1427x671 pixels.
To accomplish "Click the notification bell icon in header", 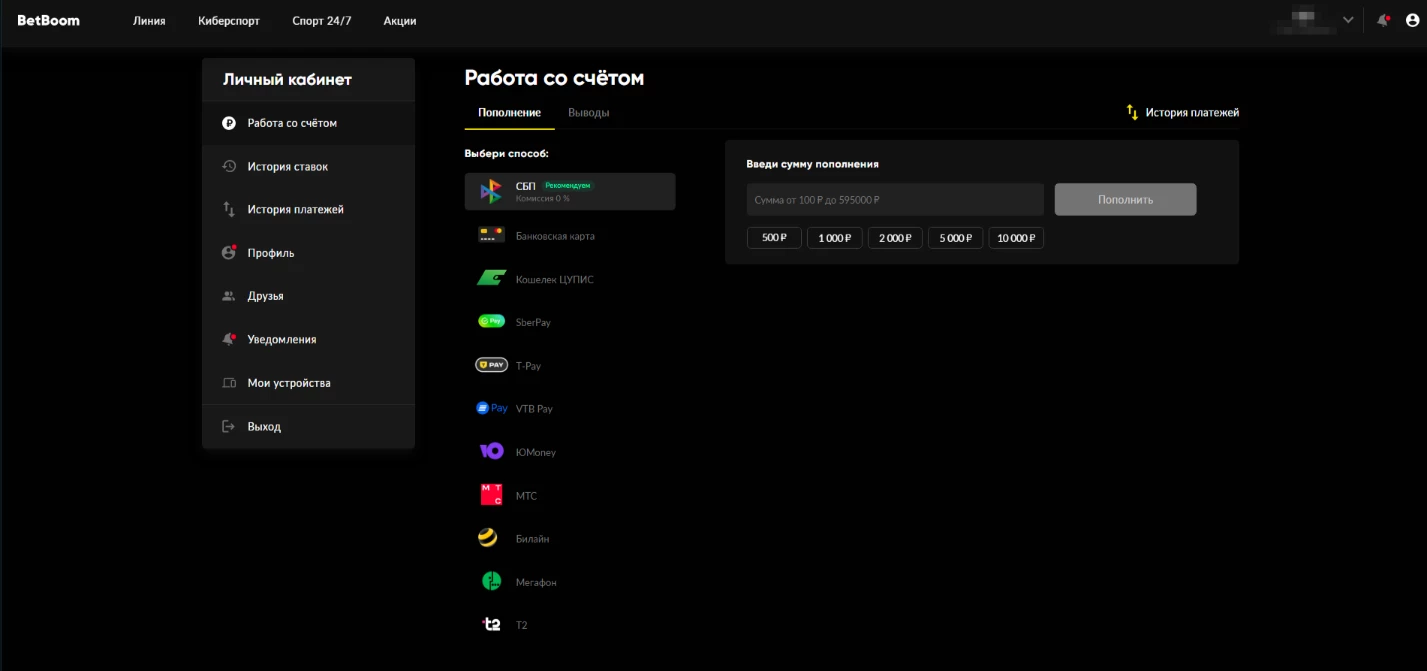I will pos(1383,20).
